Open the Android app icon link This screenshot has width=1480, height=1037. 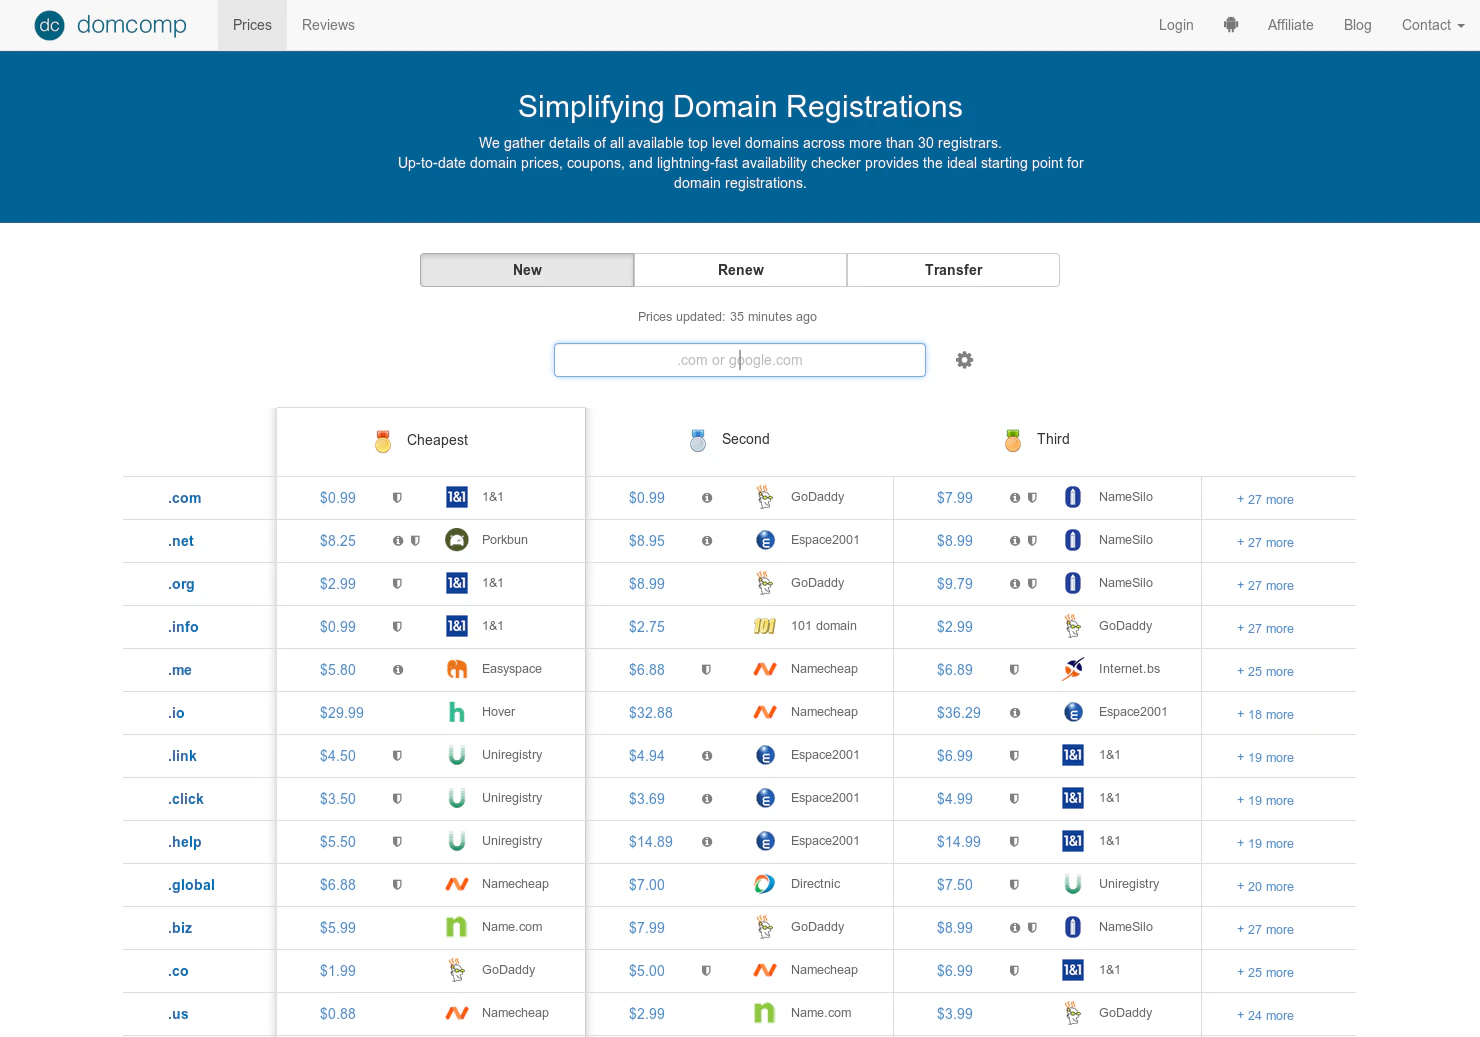1231,25
